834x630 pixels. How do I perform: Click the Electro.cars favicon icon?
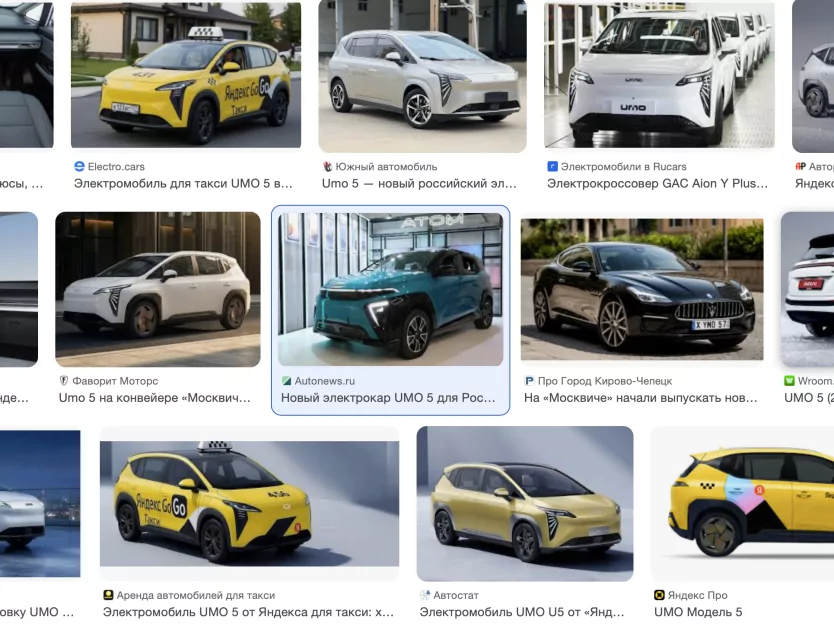(79, 167)
